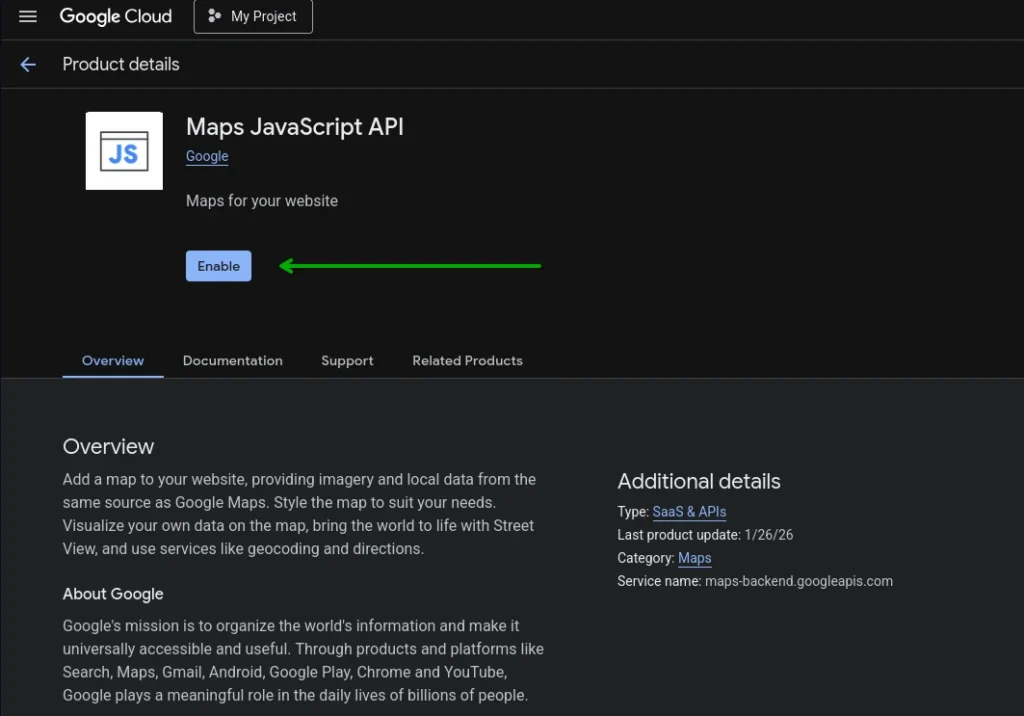Open the Google publisher link
The image size is (1024, 716).
[207, 156]
